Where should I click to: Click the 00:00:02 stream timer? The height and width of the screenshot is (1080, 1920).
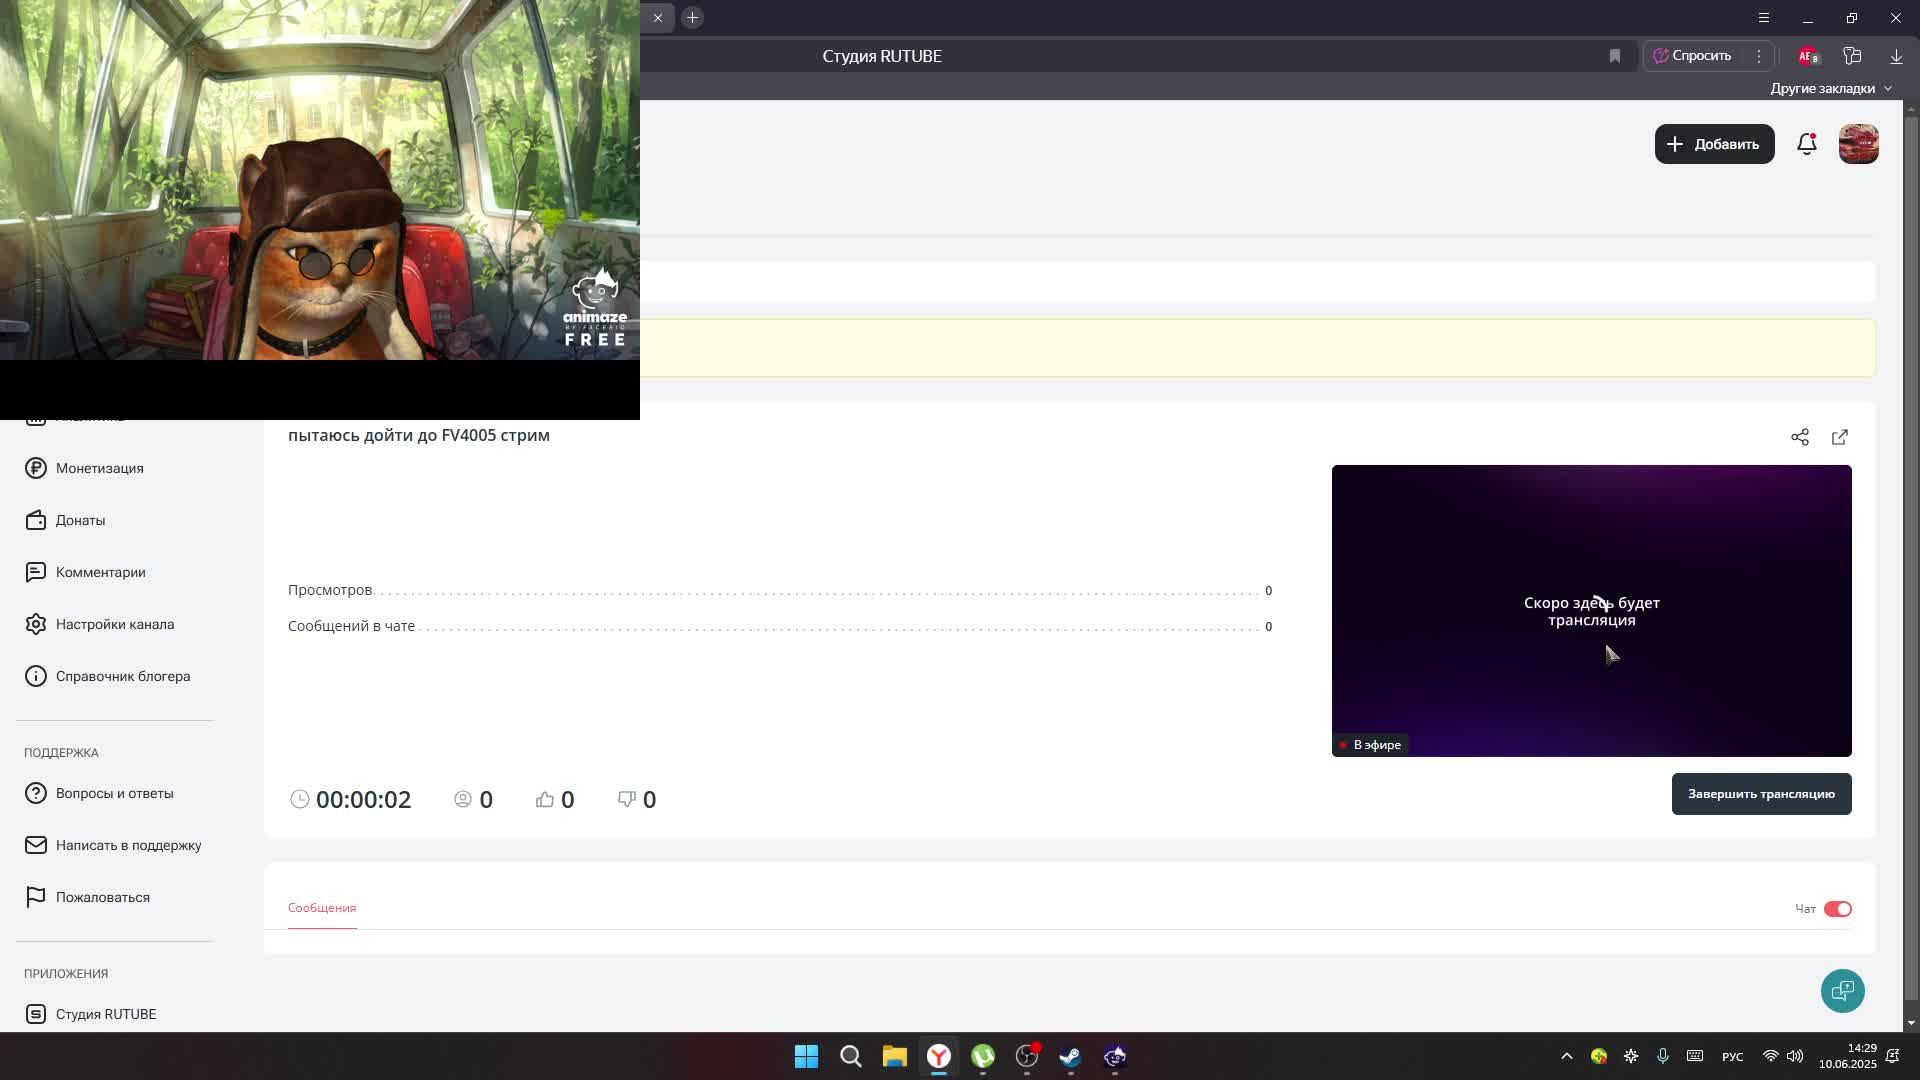pos(363,800)
